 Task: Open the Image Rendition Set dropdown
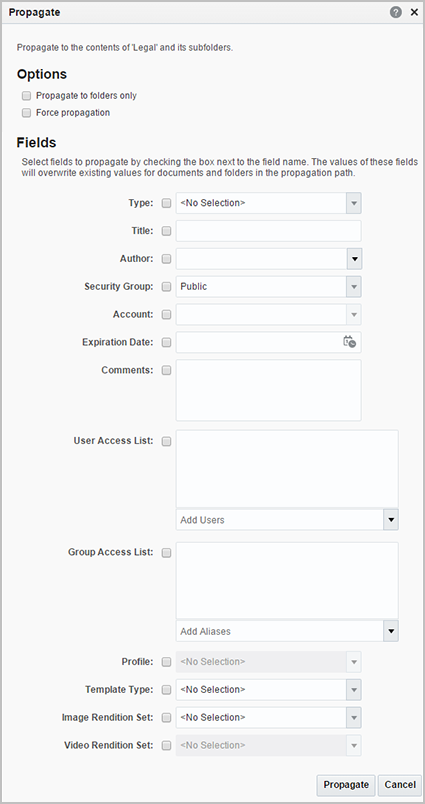(354, 717)
